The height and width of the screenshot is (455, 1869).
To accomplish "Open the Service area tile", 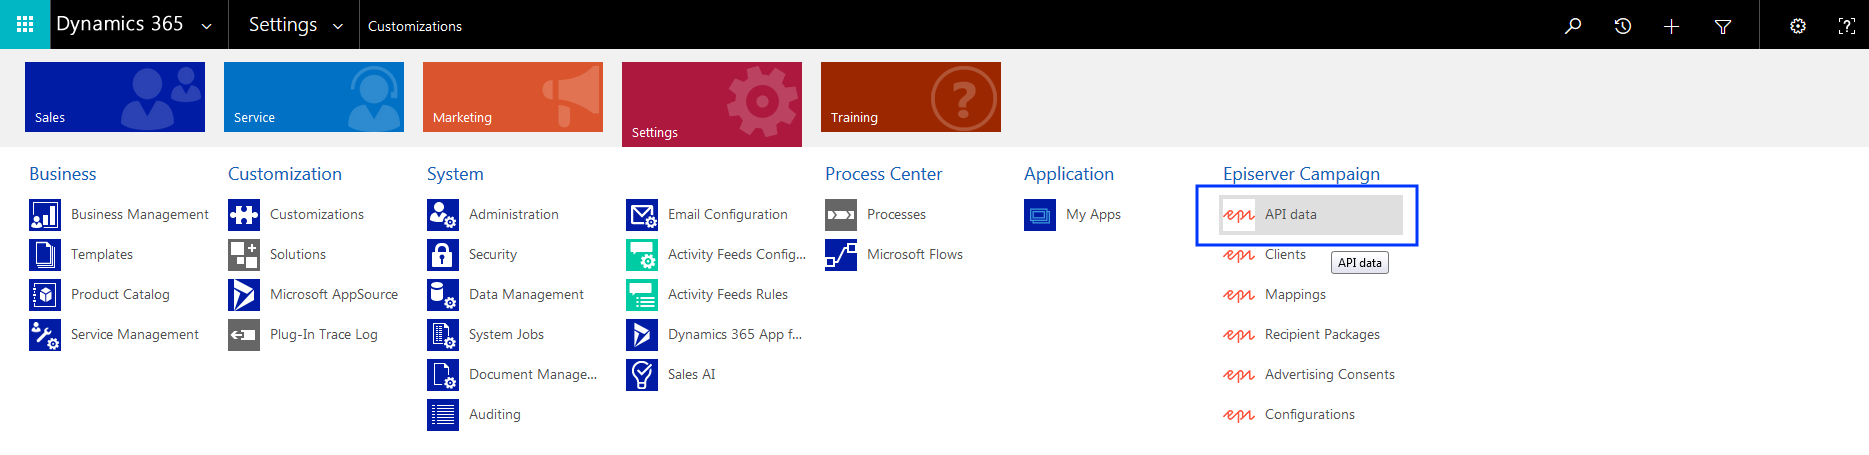I will pos(313,97).
